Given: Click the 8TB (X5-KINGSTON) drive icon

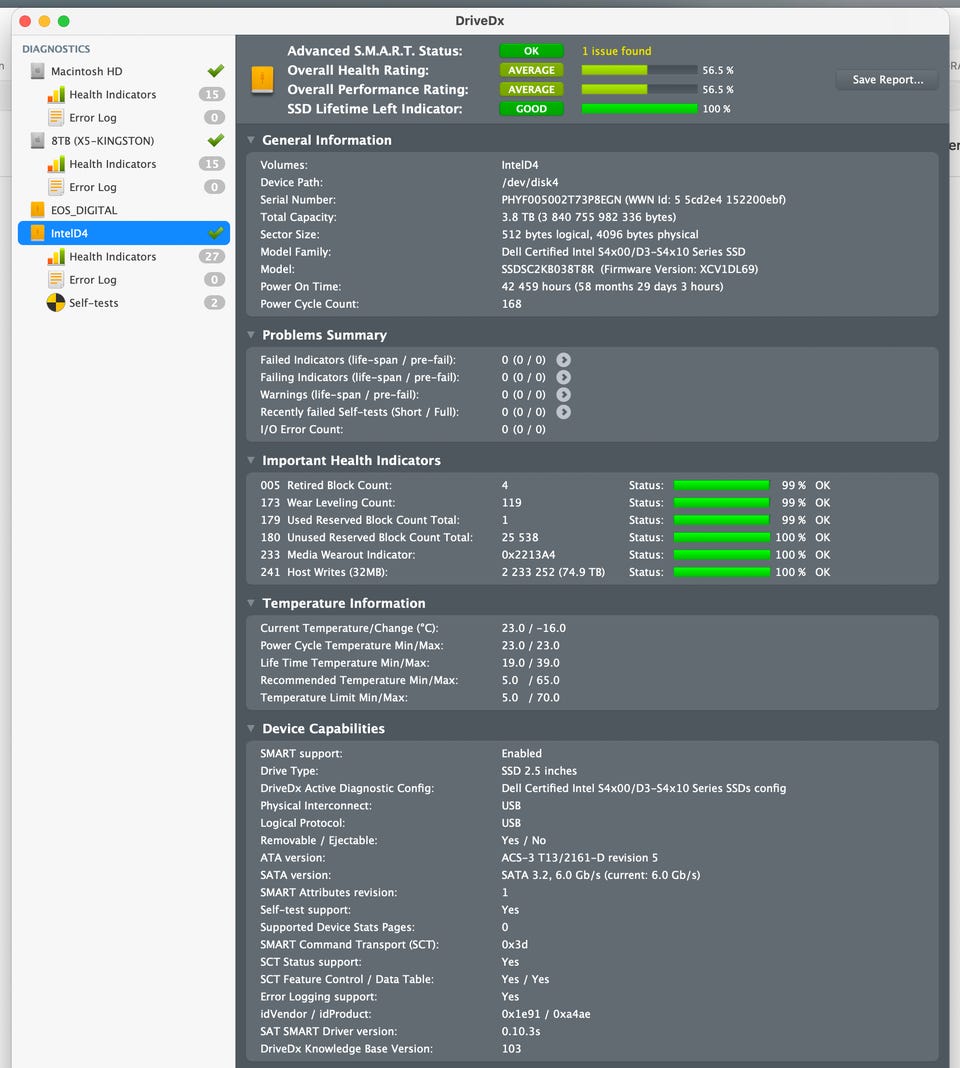Looking at the screenshot, I should coord(37,141).
